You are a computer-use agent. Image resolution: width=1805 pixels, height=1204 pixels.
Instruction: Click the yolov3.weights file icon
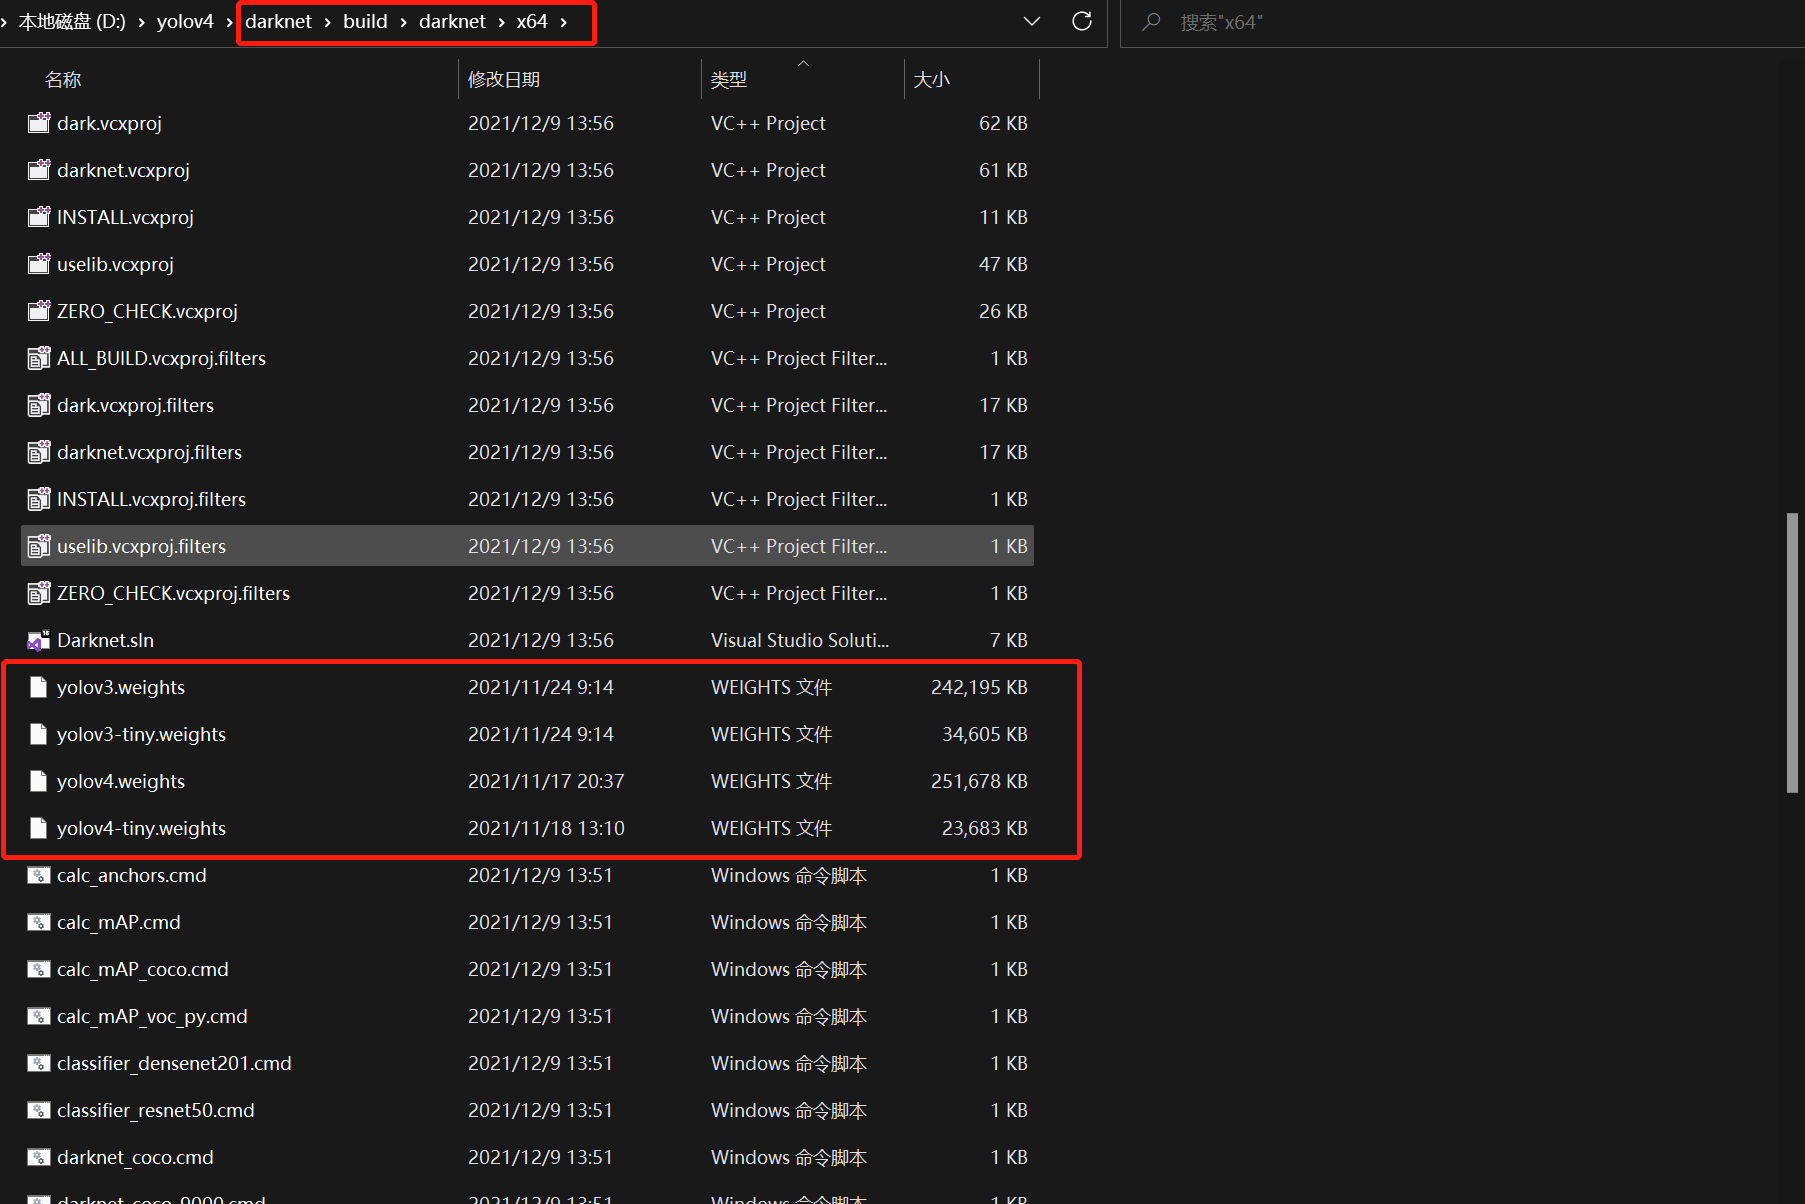coord(37,687)
